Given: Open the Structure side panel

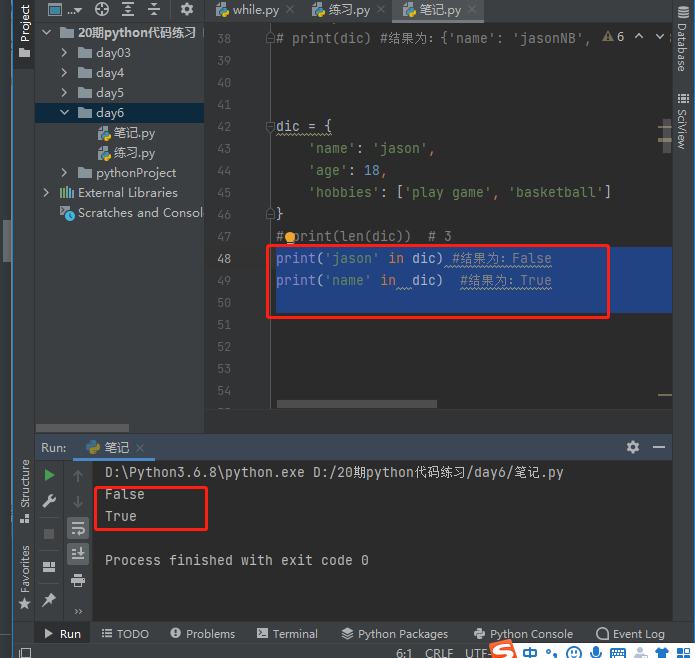Looking at the screenshot, I should [x=25, y=491].
